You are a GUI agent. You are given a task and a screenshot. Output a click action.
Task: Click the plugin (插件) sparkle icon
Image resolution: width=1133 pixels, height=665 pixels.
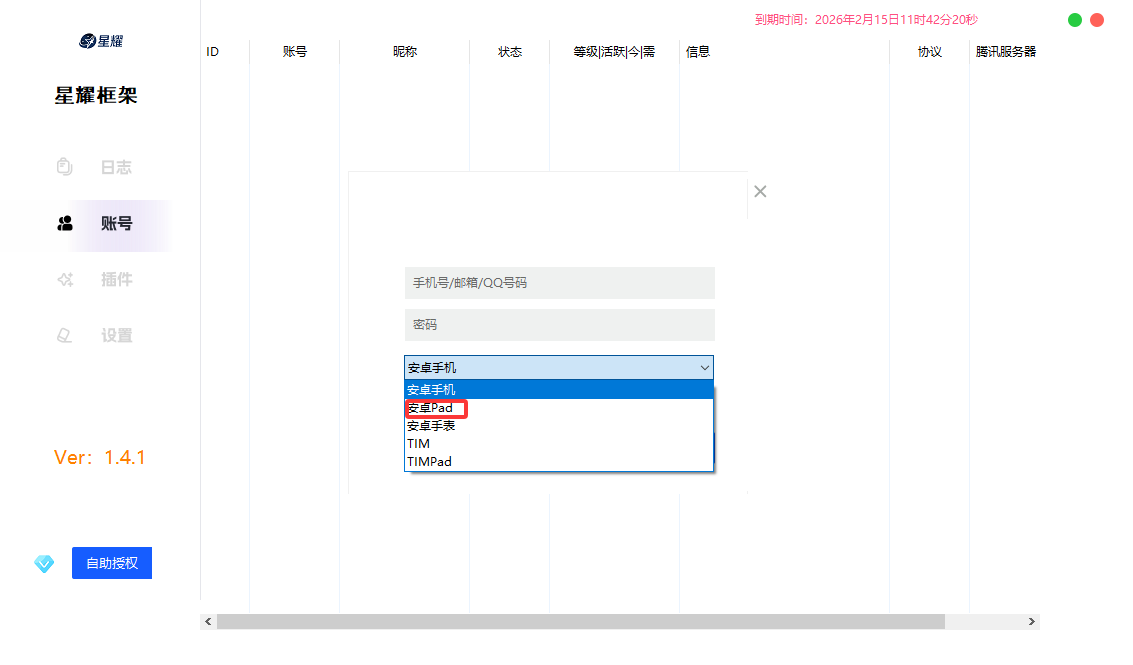pyautogui.click(x=65, y=280)
